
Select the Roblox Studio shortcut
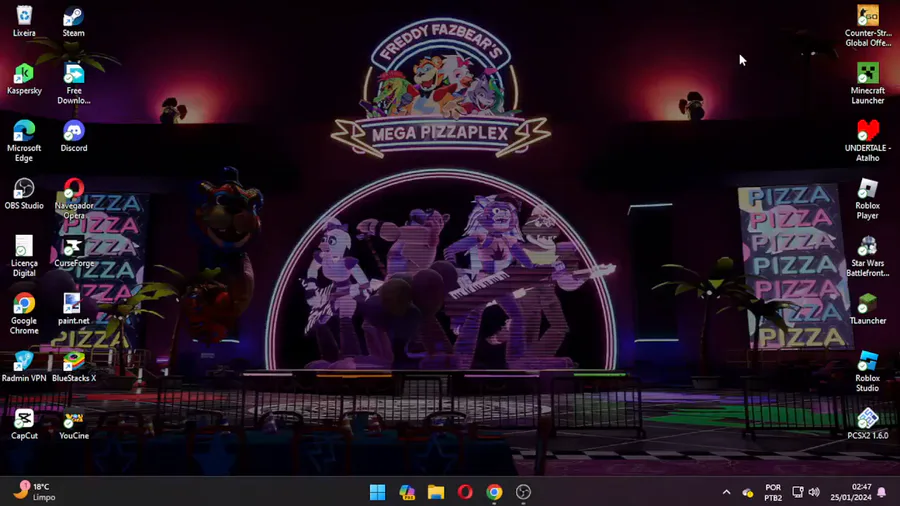coord(868,371)
